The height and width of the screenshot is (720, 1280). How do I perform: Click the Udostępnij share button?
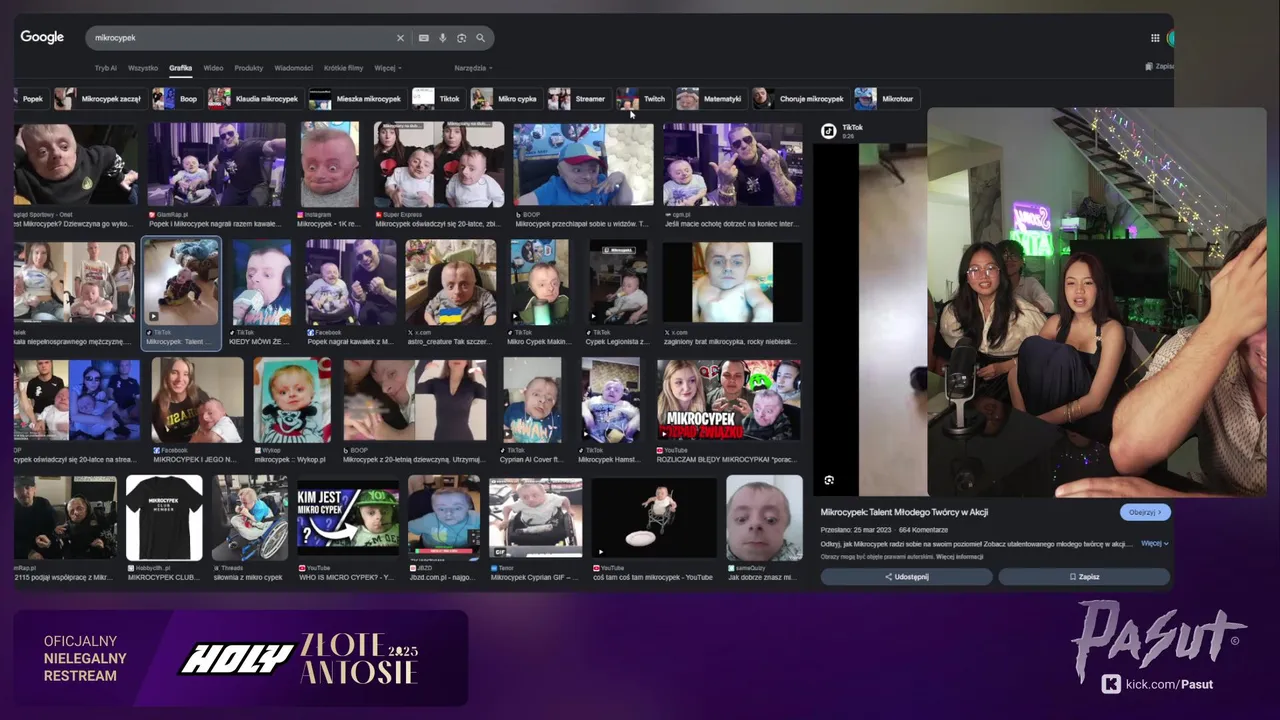(x=906, y=577)
